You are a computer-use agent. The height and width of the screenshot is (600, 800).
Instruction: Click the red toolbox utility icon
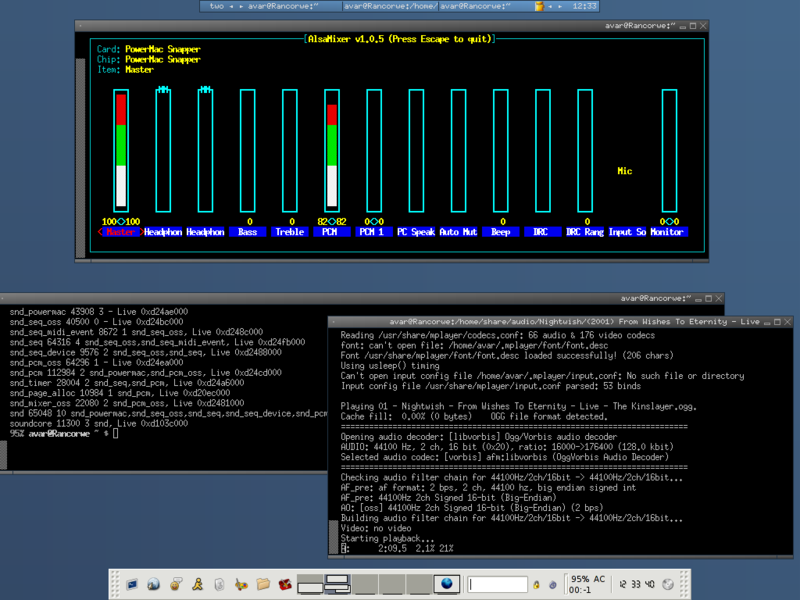click(284, 585)
